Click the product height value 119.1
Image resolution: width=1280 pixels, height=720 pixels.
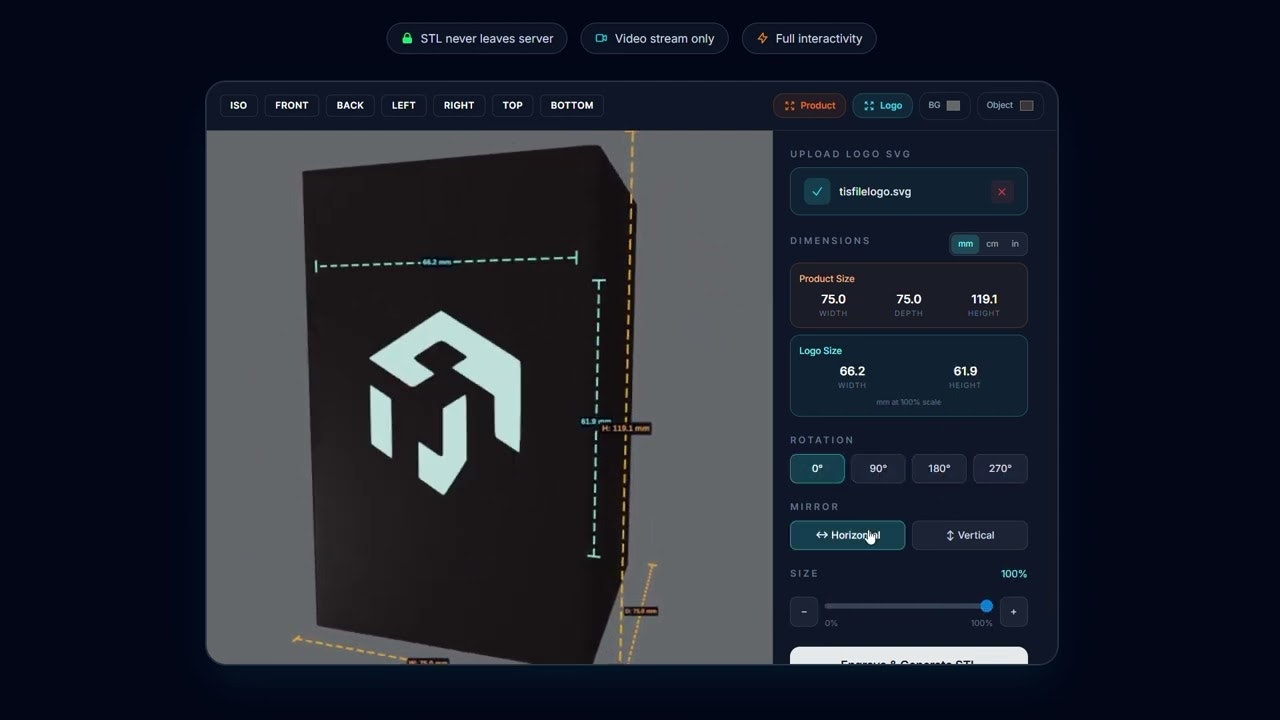coord(984,299)
